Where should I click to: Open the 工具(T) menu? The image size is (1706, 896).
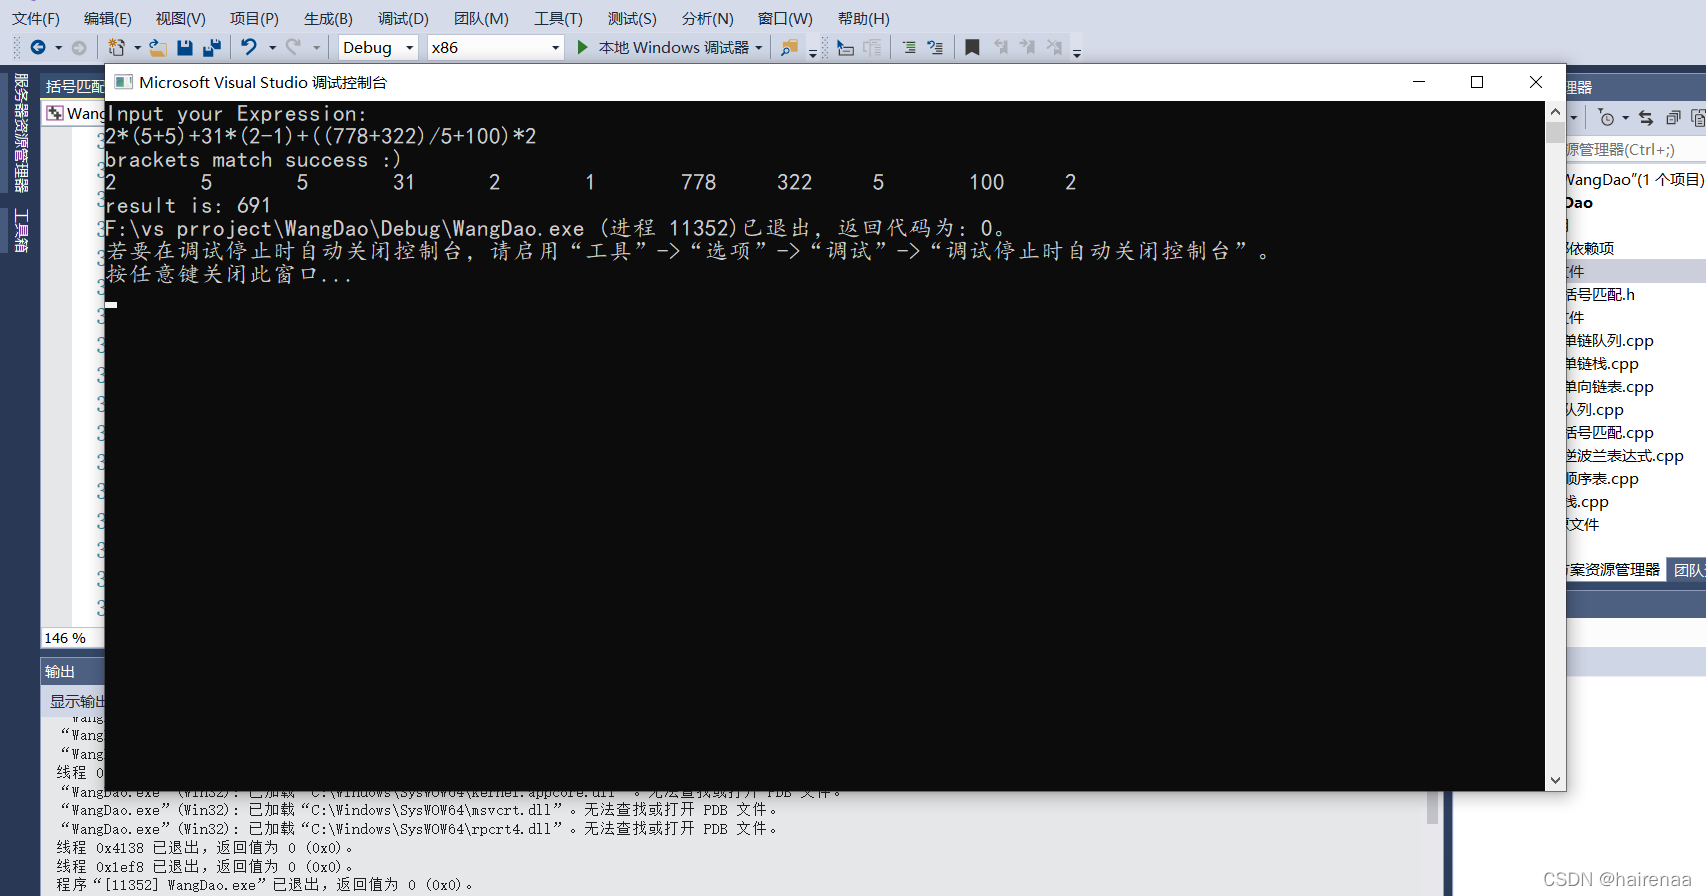[558, 18]
